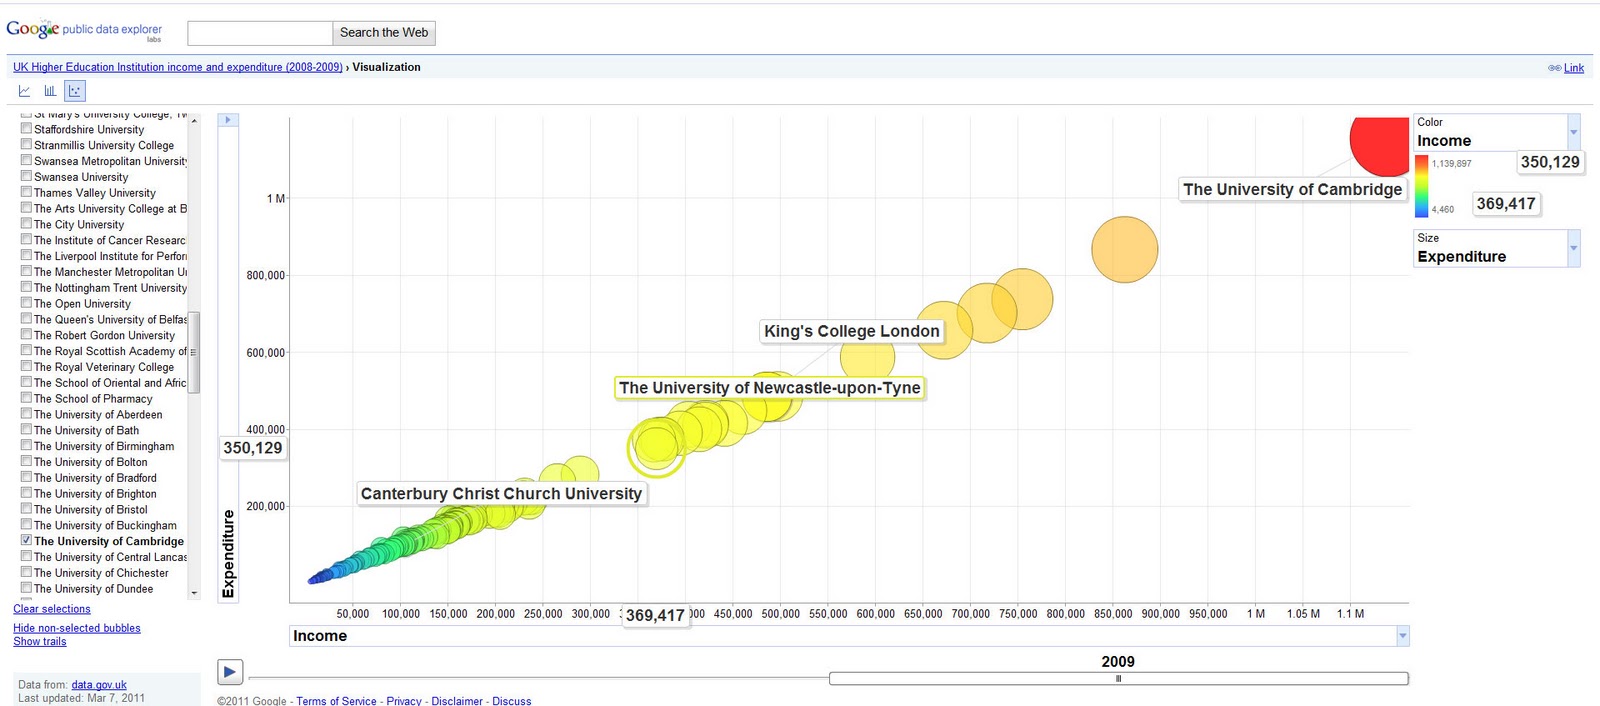Click the Search the Web button
The image size is (1600, 706).
(x=384, y=33)
